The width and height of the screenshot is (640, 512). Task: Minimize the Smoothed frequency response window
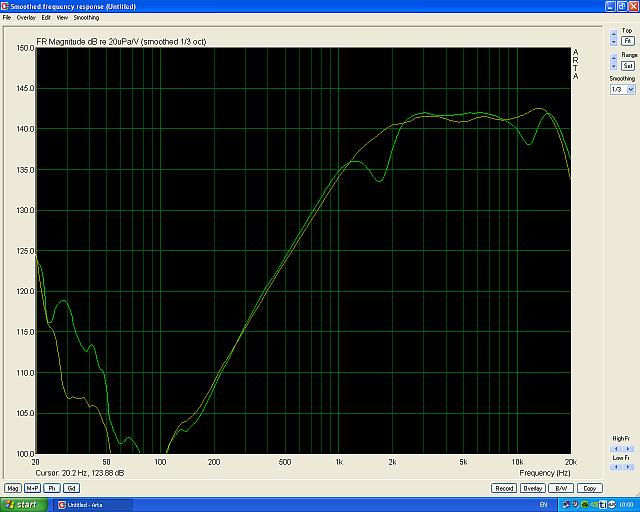(610, 6)
